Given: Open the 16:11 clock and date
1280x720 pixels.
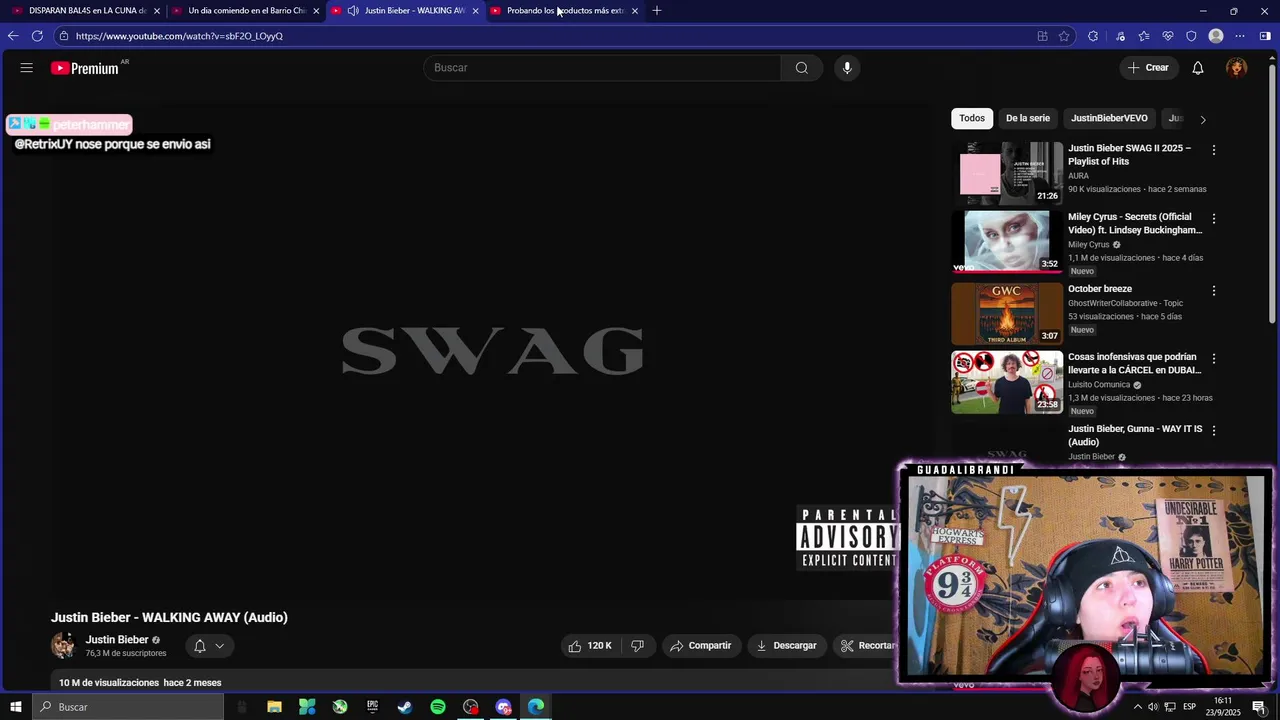Looking at the screenshot, I should click(1223, 707).
